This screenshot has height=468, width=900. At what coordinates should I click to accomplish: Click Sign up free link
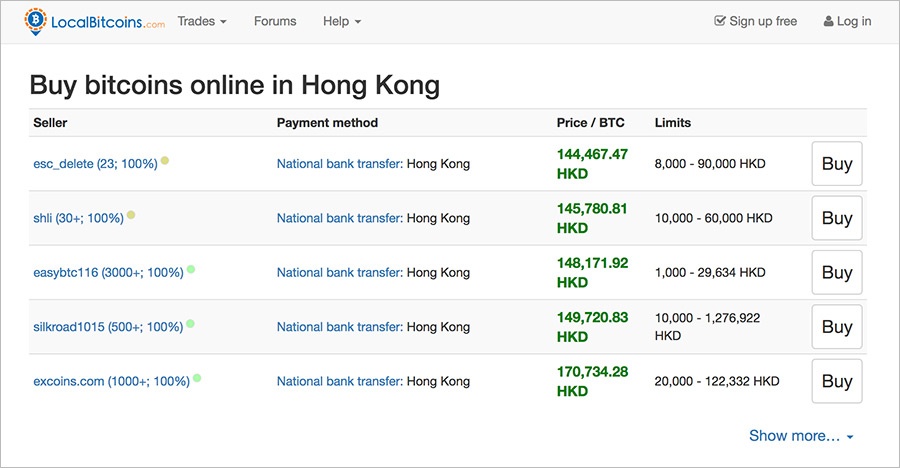coord(755,21)
